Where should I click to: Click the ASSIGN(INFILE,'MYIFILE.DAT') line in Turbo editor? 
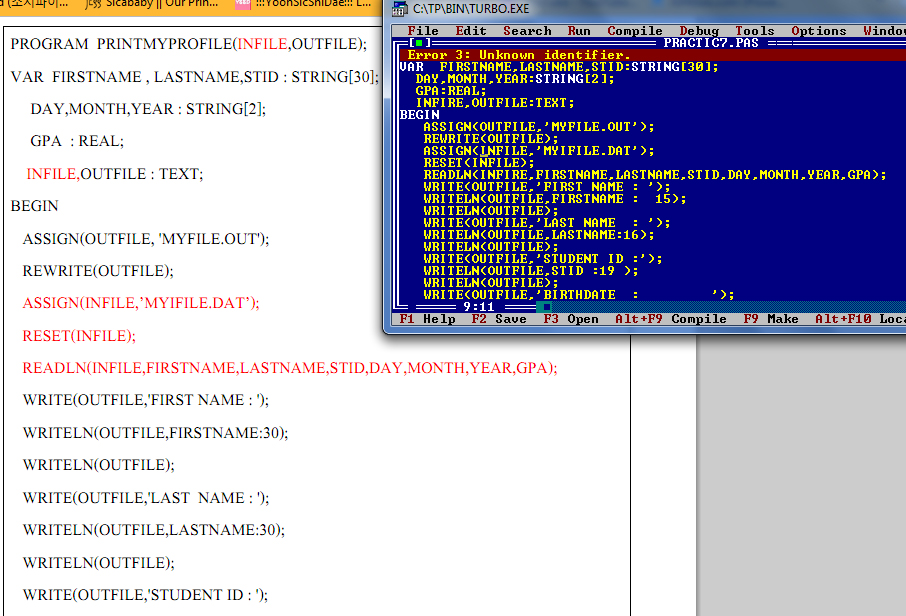coord(539,151)
